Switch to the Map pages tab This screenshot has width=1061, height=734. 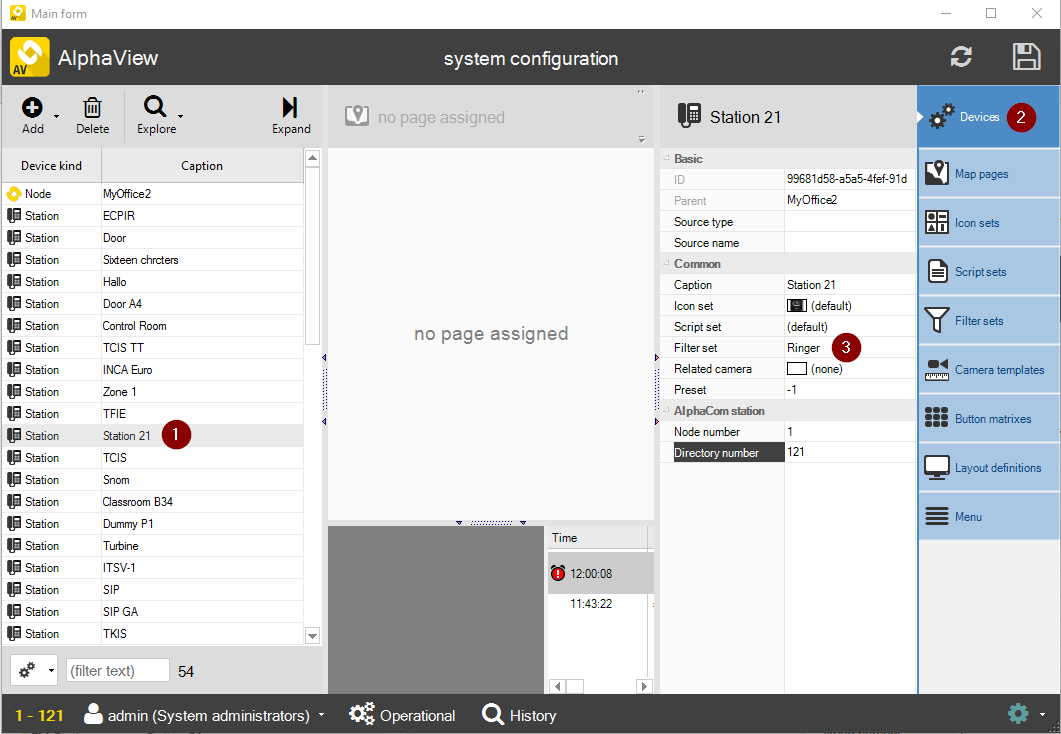pos(987,174)
